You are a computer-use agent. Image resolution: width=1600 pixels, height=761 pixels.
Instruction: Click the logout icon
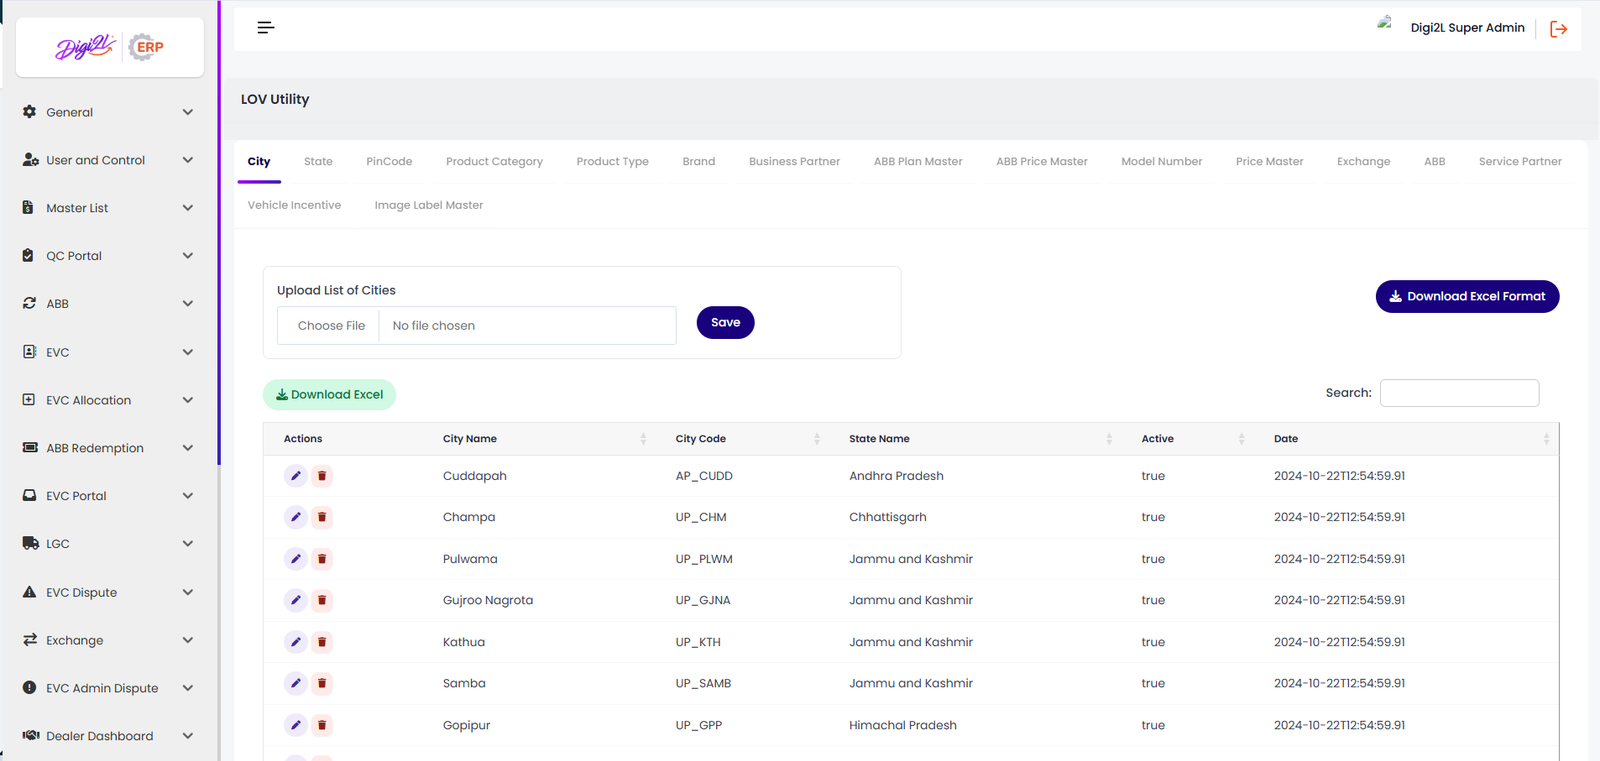(1558, 29)
